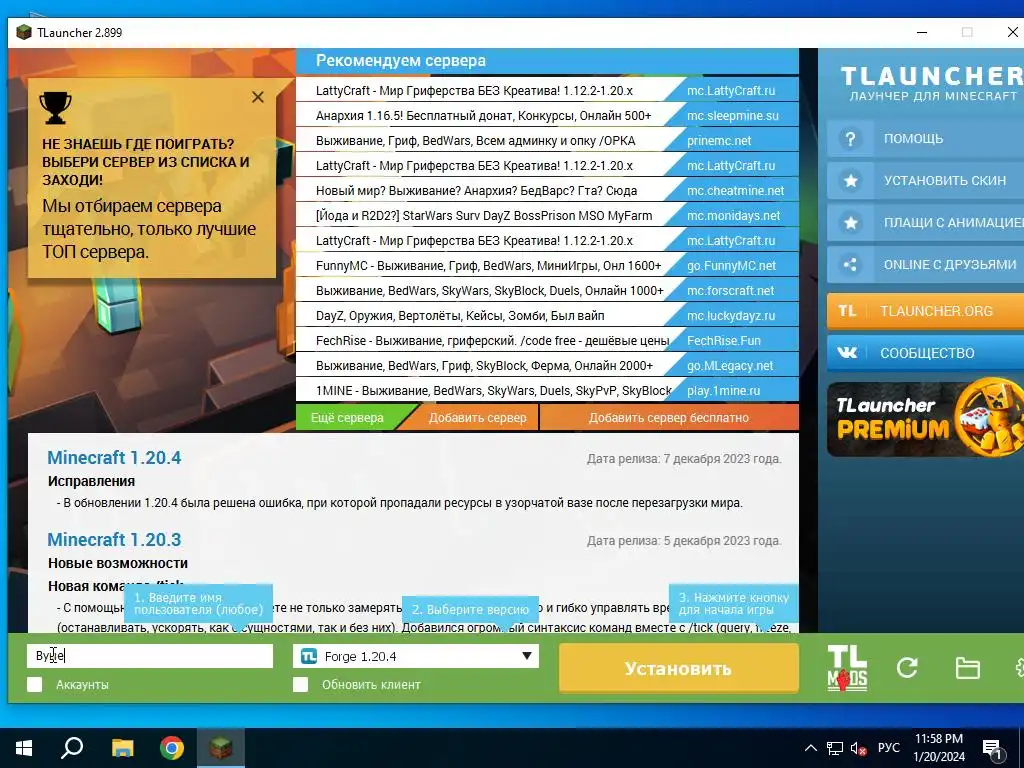Click the StarWars Surv DayZ server row

pos(547,216)
